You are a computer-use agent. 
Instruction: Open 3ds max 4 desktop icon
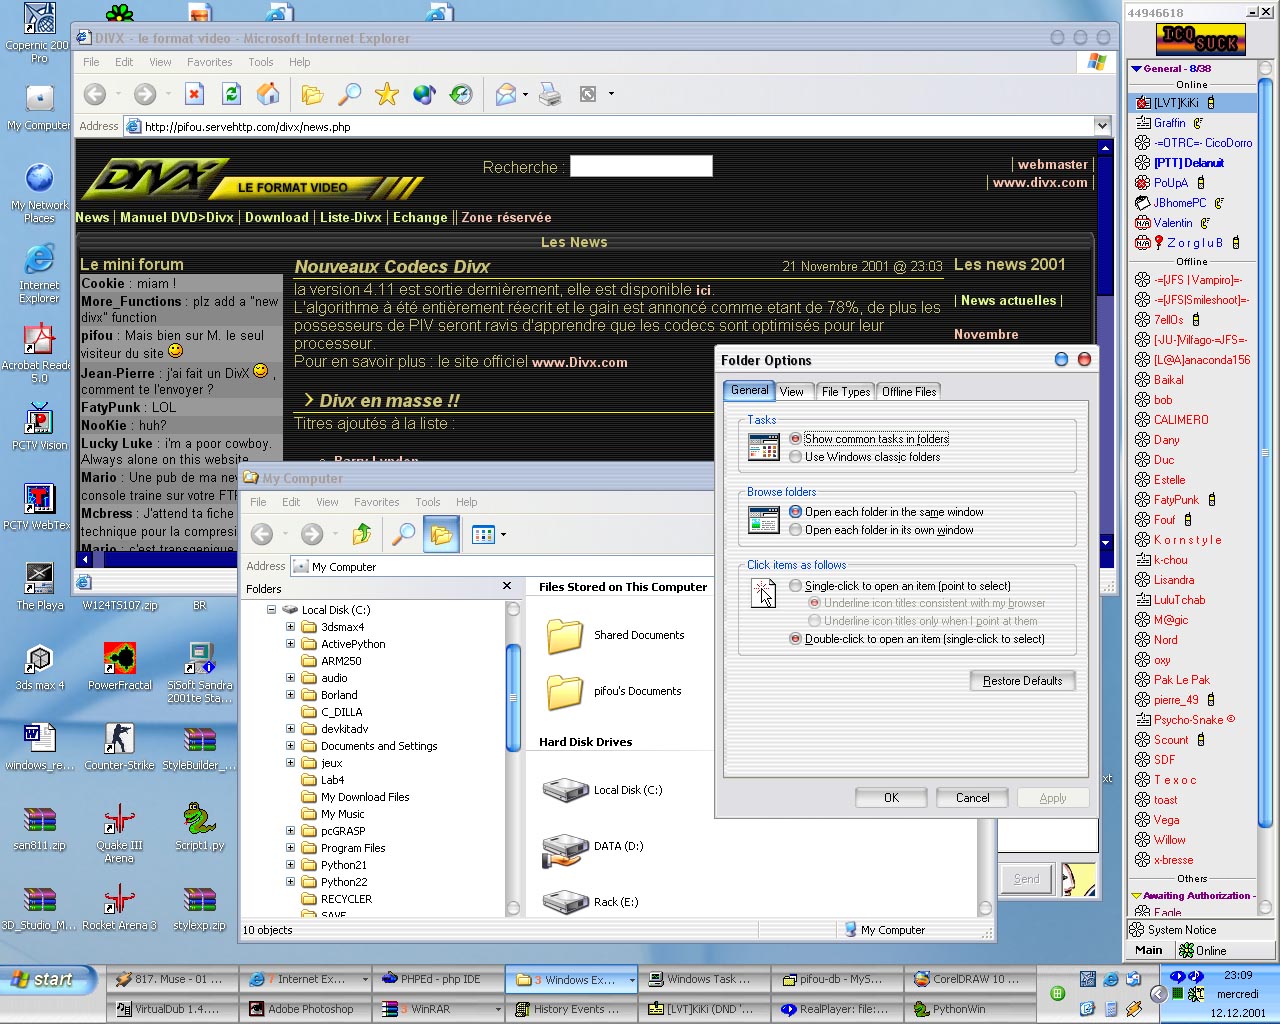click(x=39, y=659)
